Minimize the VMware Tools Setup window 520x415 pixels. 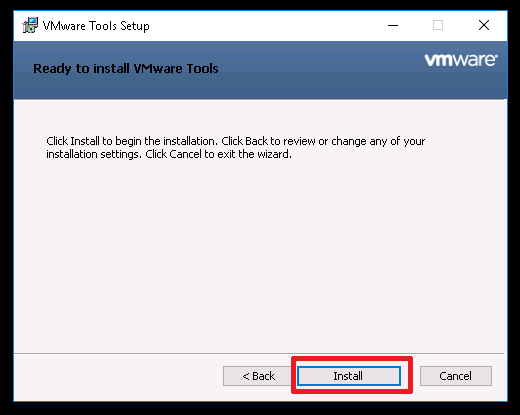[x=393, y=25]
